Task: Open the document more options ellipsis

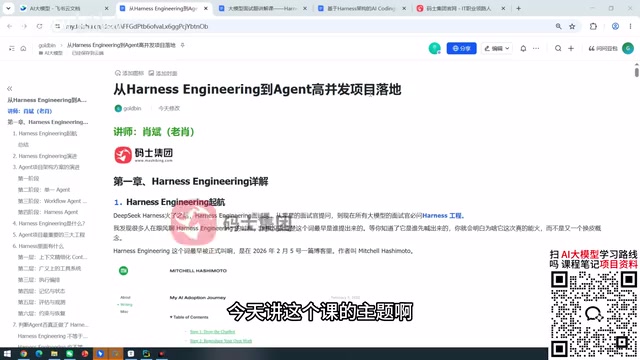Action: point(536,48)
